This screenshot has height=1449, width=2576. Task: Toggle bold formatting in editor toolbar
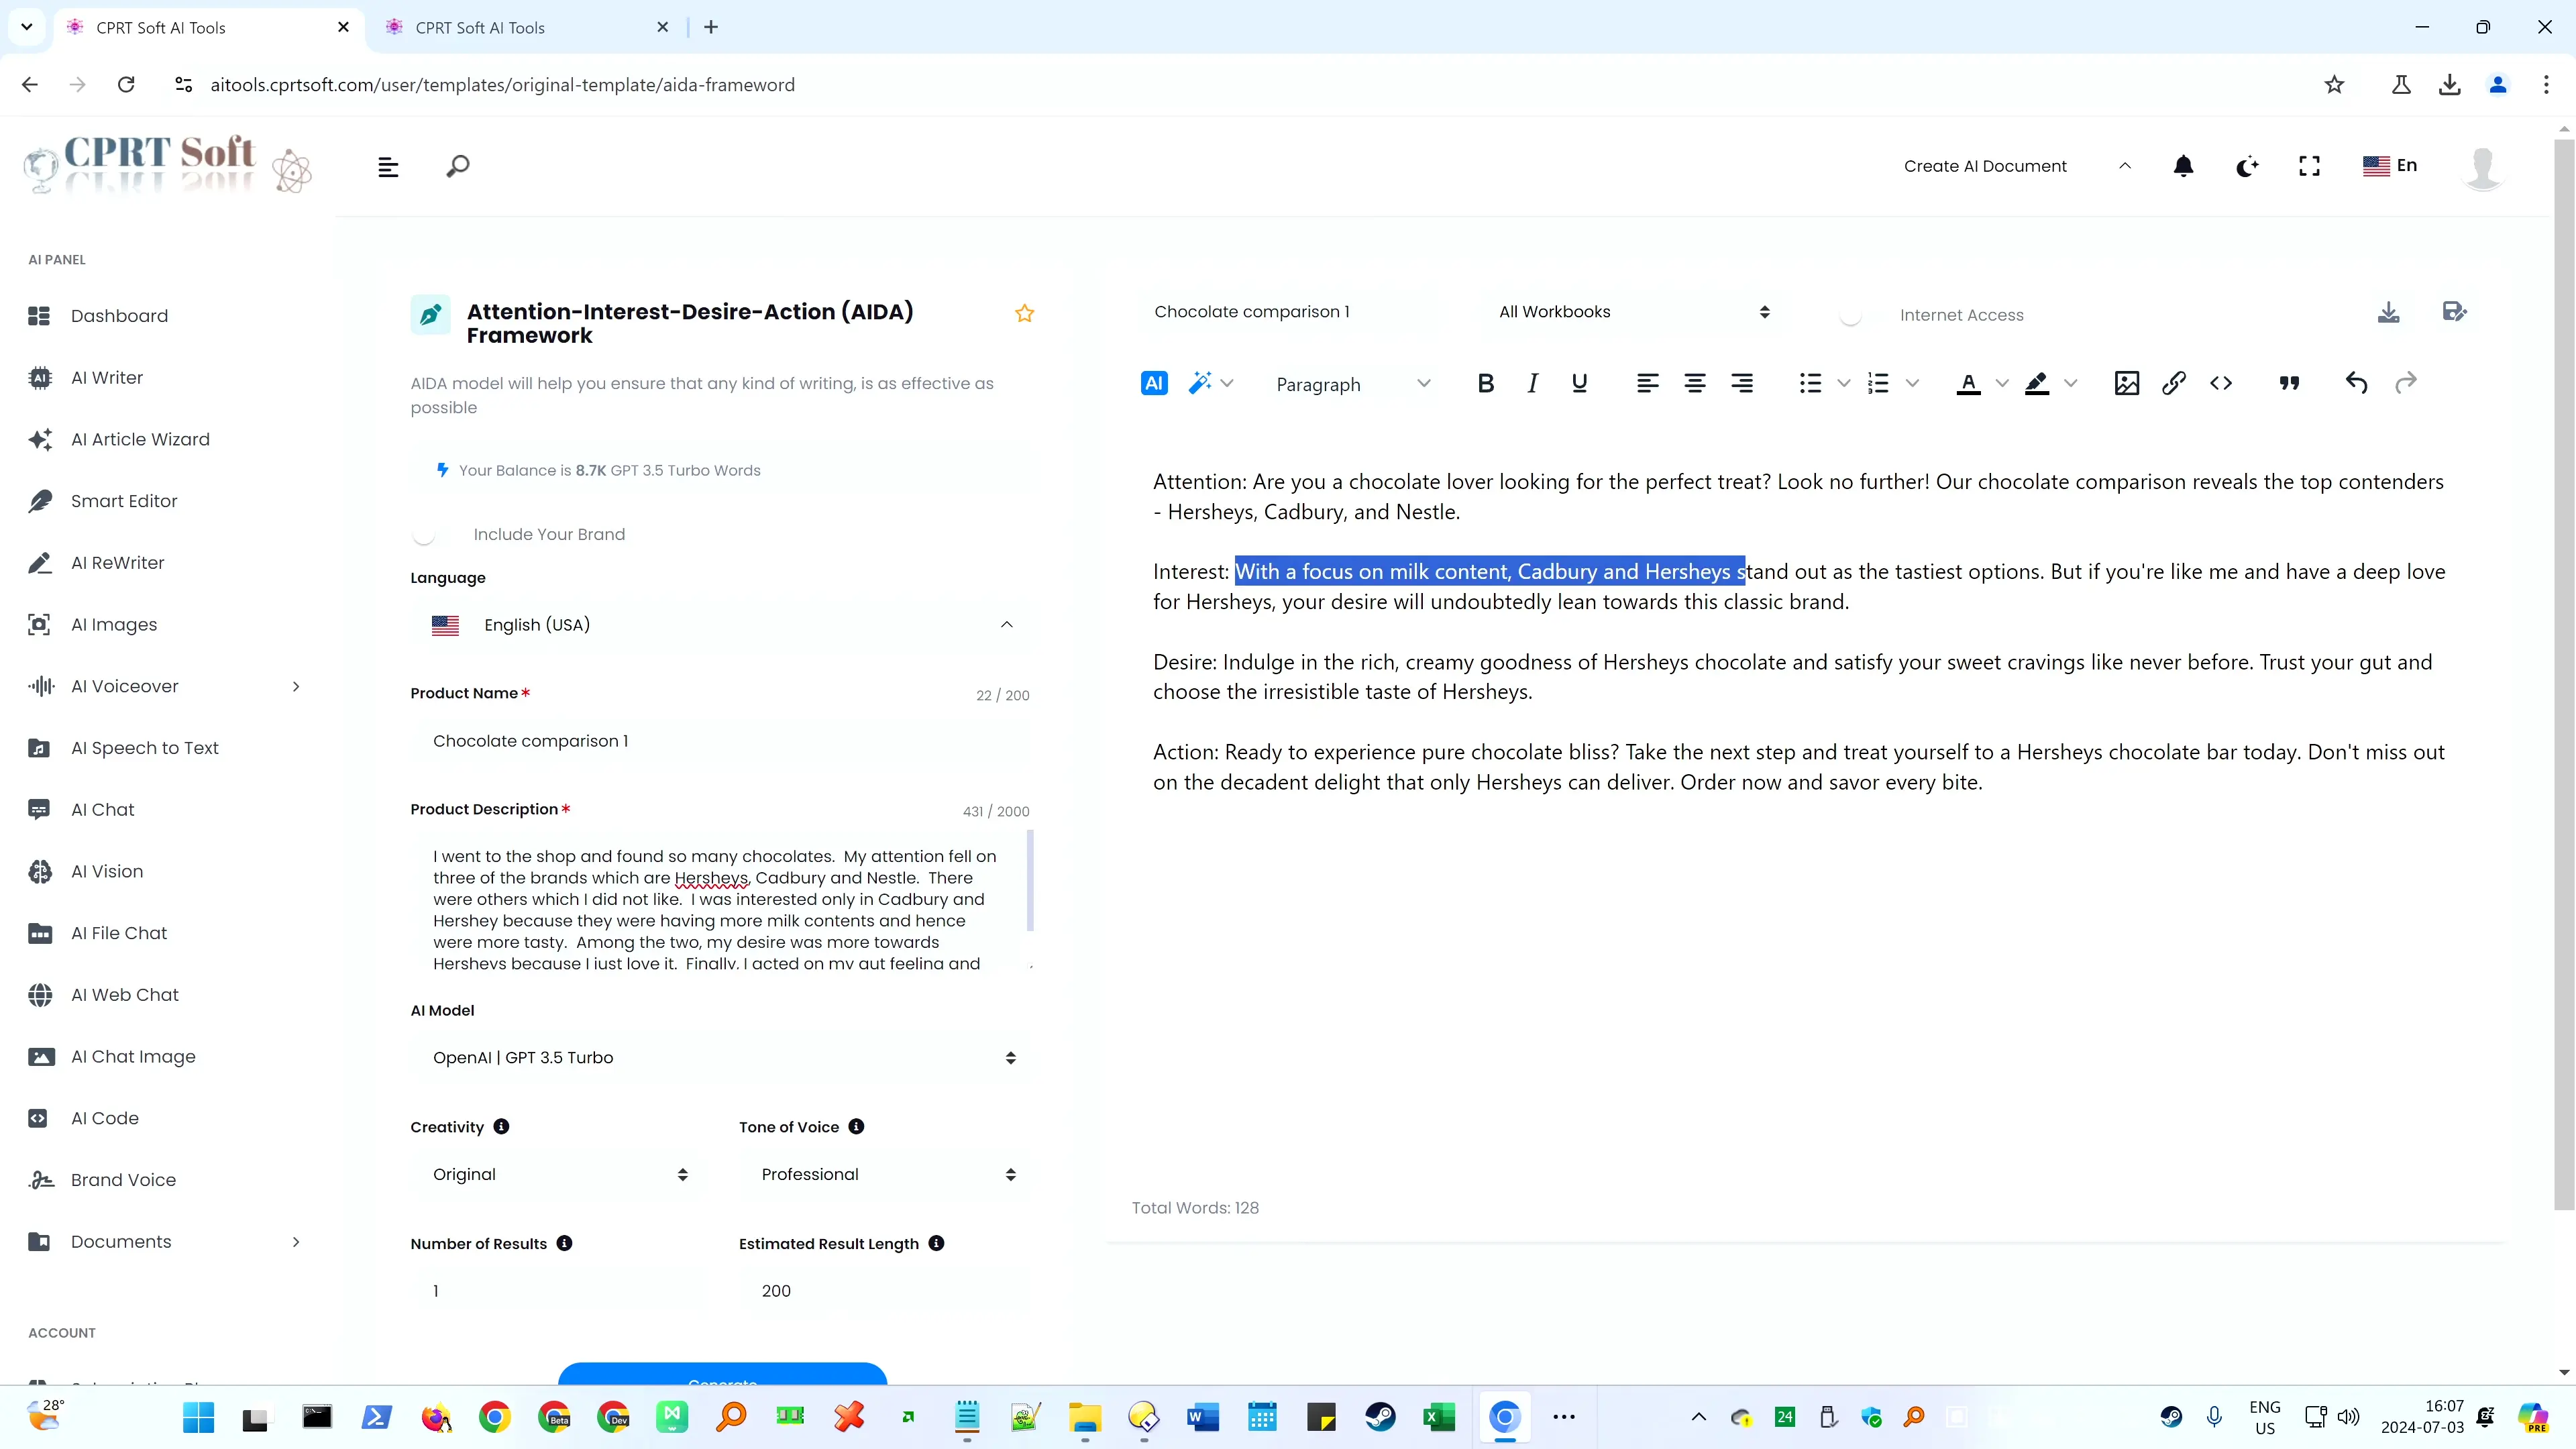pyautogui.click(x=1485, y=383)
